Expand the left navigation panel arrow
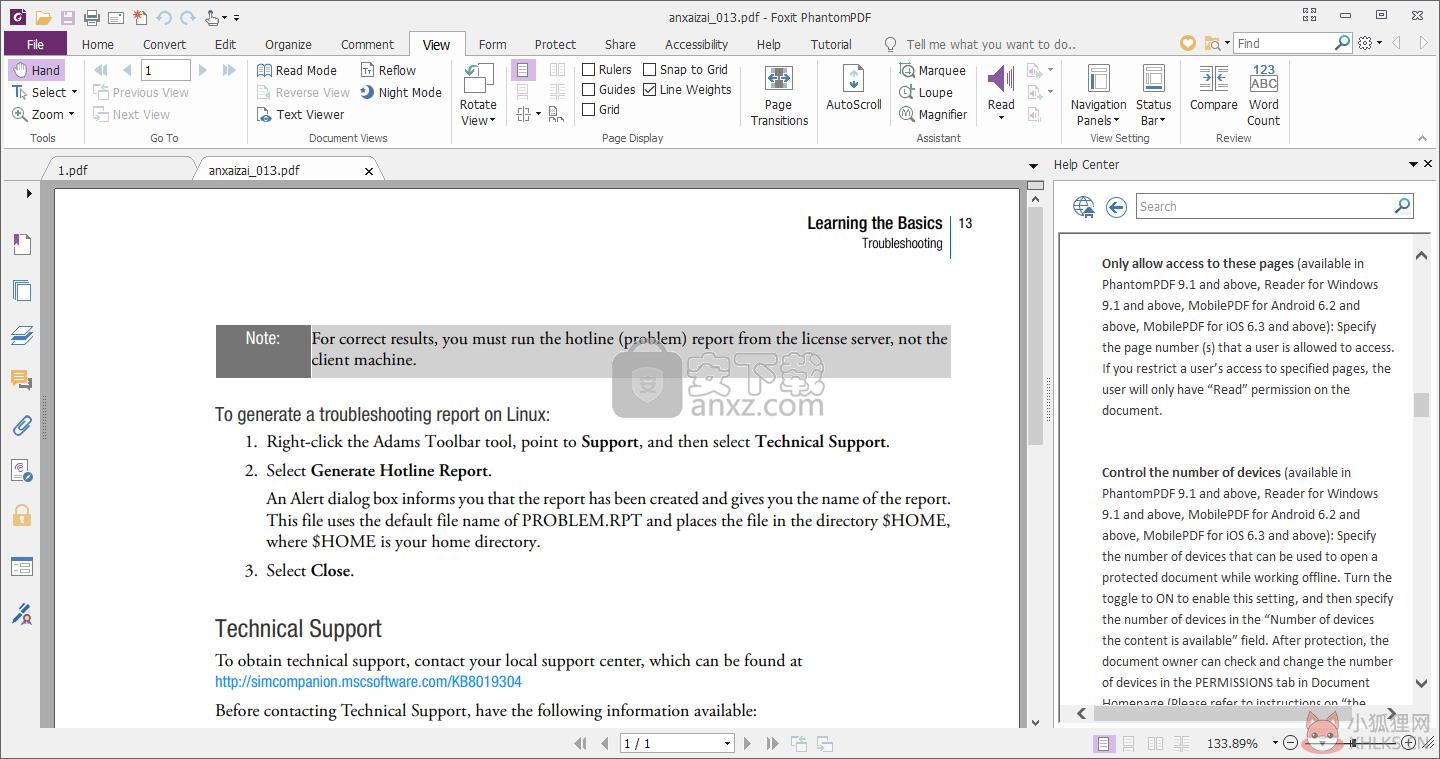The image size is (1440, 759). [29, 193]
